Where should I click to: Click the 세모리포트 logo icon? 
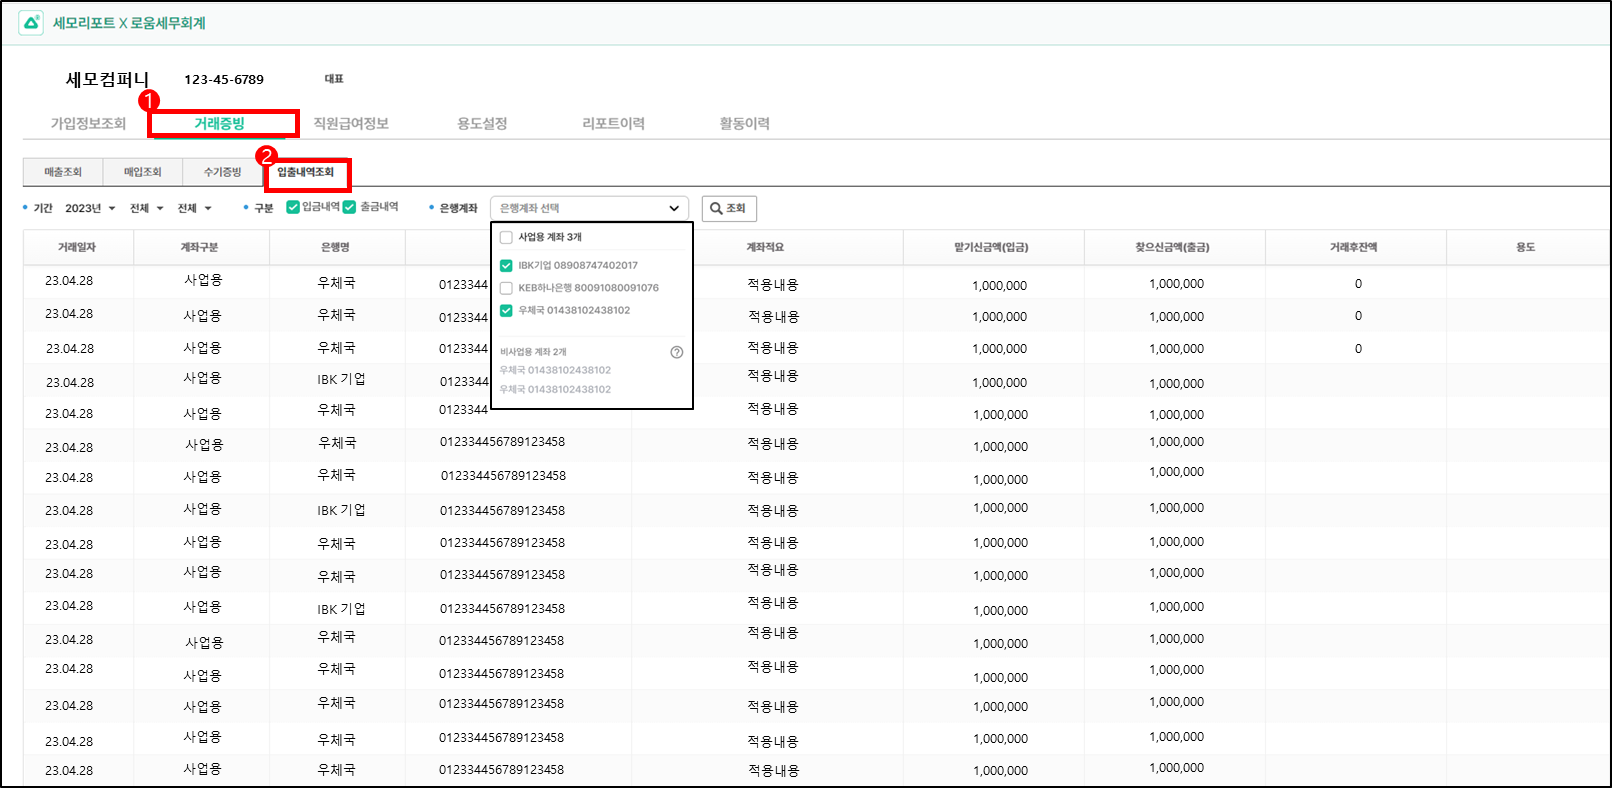(31, 22)
